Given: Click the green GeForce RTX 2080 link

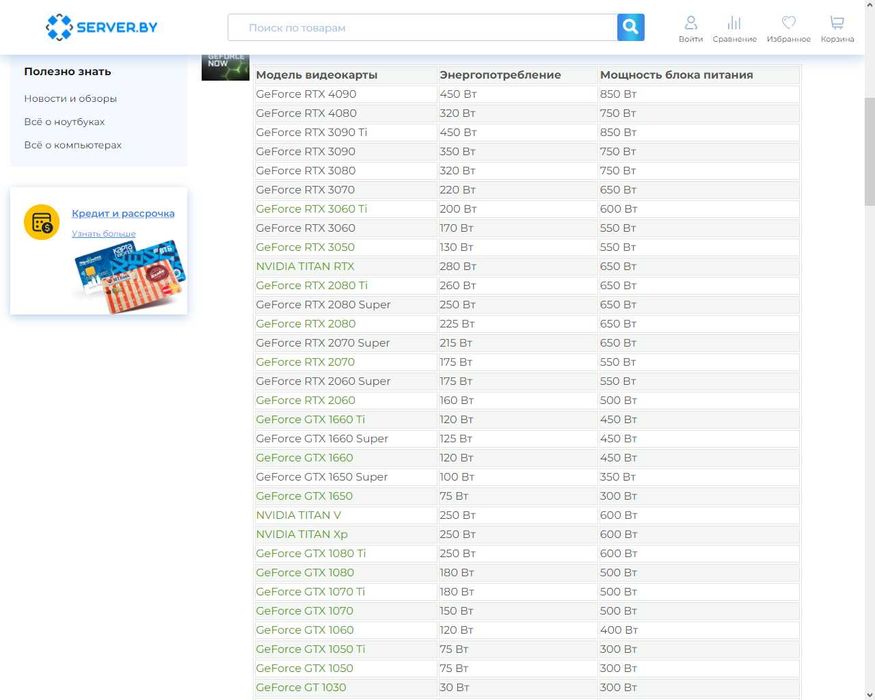Looking at the screenshot, I should (306, 324).
